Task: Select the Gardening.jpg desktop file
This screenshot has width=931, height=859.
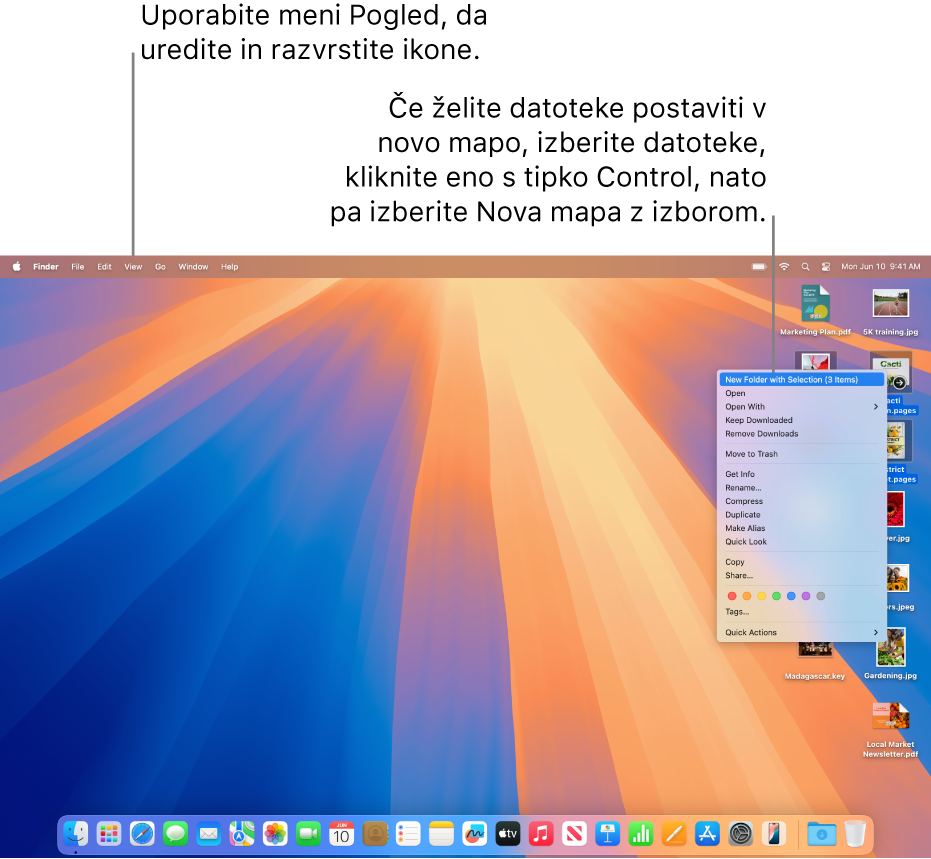Action: point(890,654)
